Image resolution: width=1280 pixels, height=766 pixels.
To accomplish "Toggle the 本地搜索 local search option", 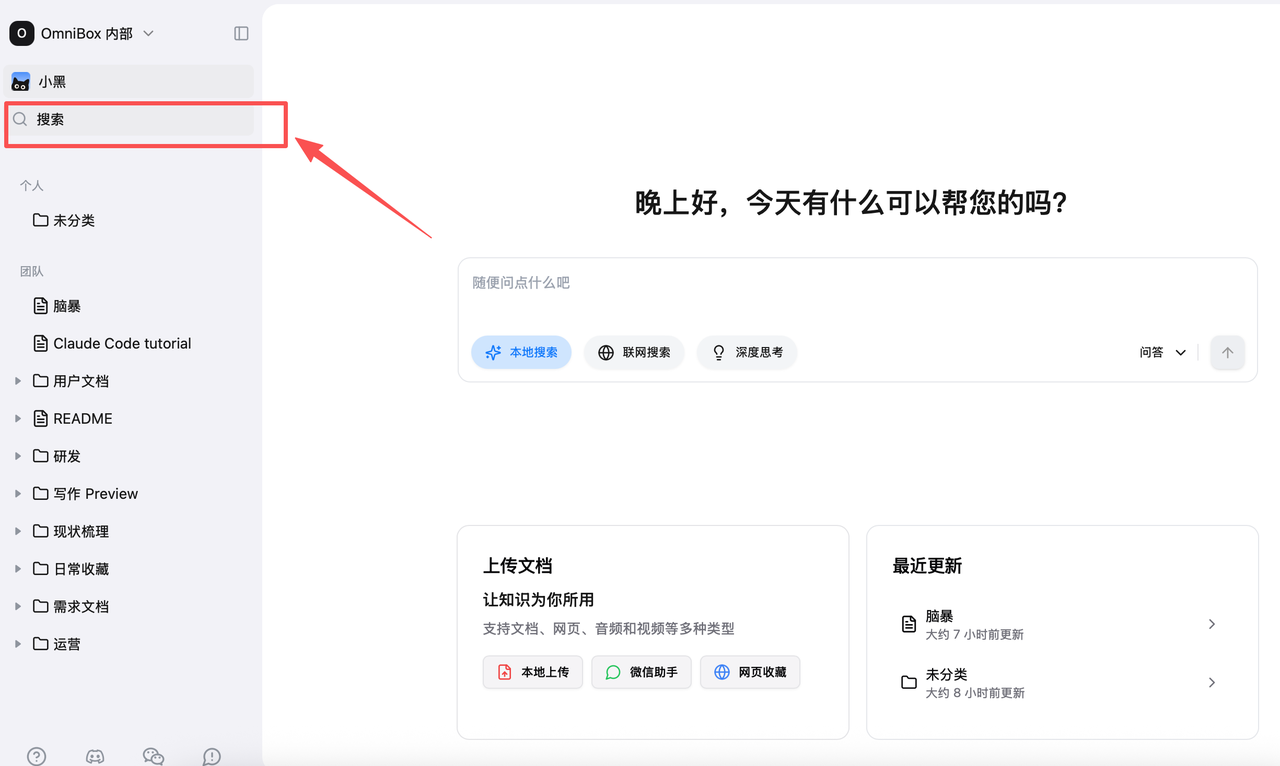I will (x=521, y=352).
